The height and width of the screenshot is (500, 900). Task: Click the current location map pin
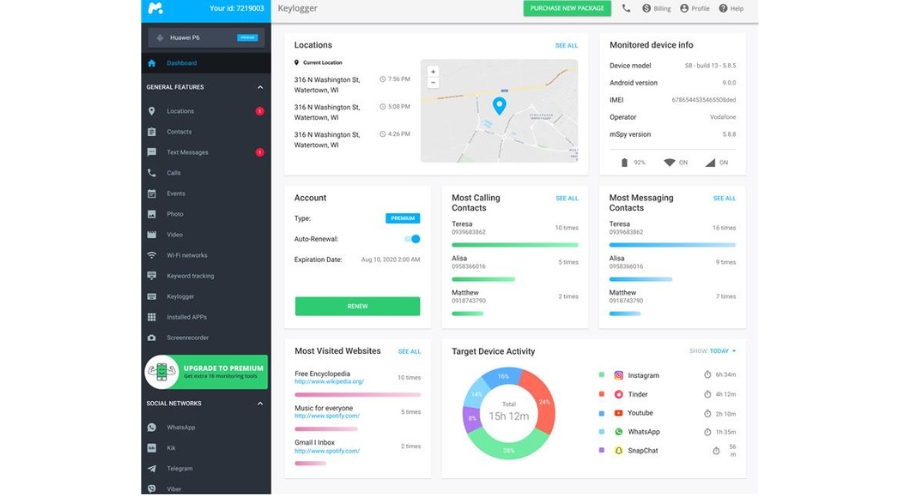point(499,105)
